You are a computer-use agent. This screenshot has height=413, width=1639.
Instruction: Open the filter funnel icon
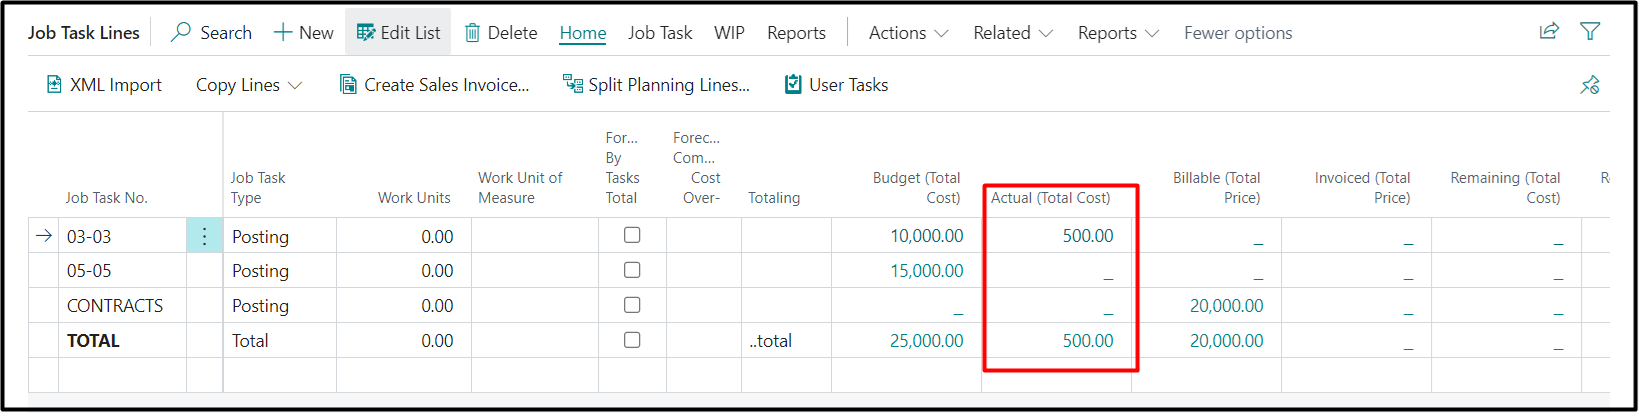coord(1589,31)
